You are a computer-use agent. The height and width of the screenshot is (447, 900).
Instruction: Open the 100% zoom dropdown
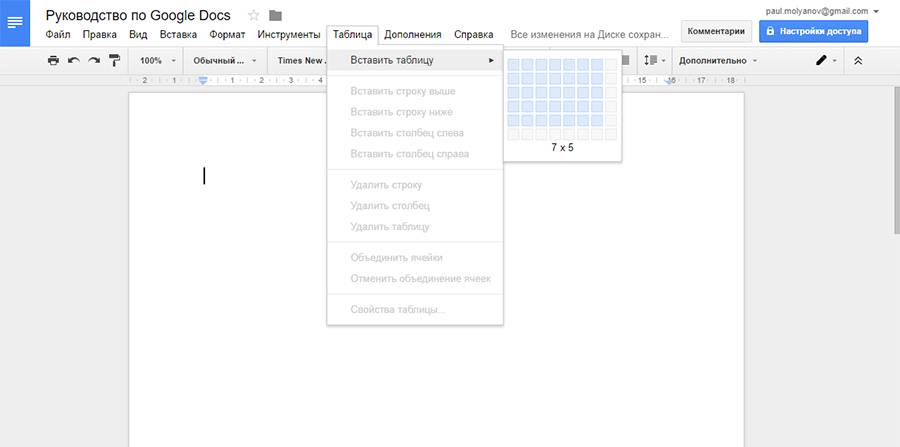pos(157,60)
